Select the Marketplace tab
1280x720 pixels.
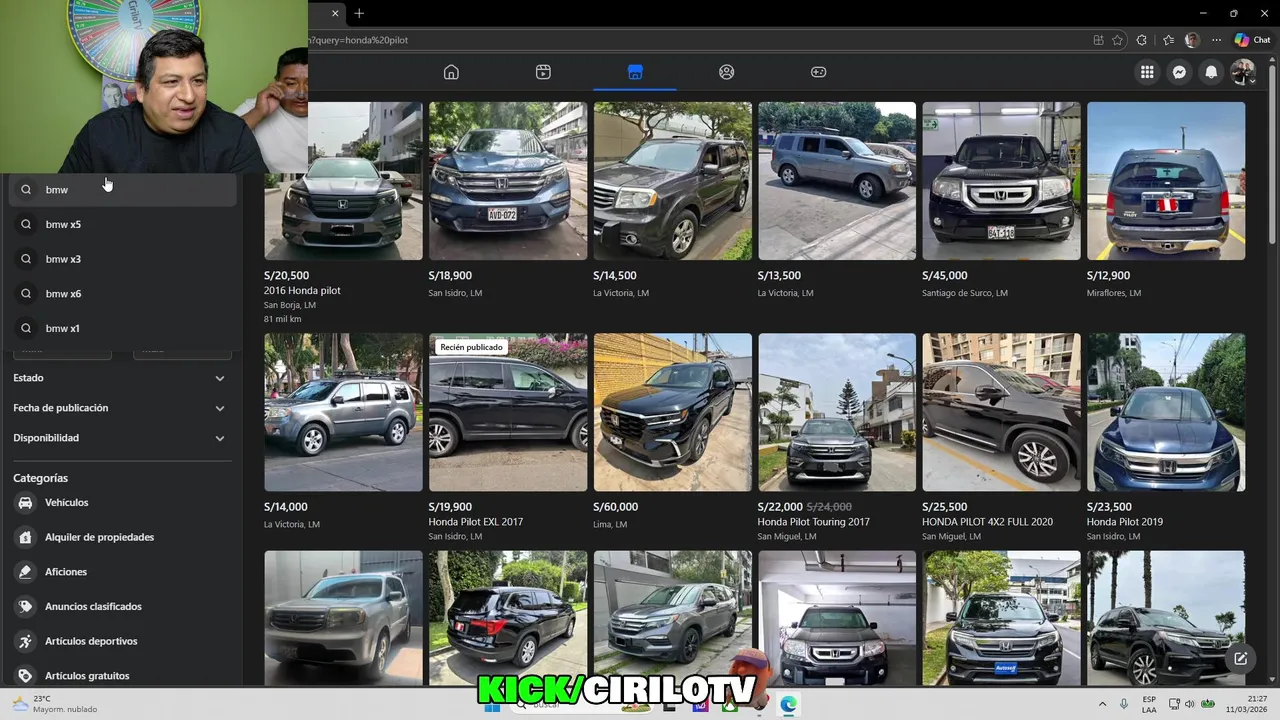(x=635, y=72)
